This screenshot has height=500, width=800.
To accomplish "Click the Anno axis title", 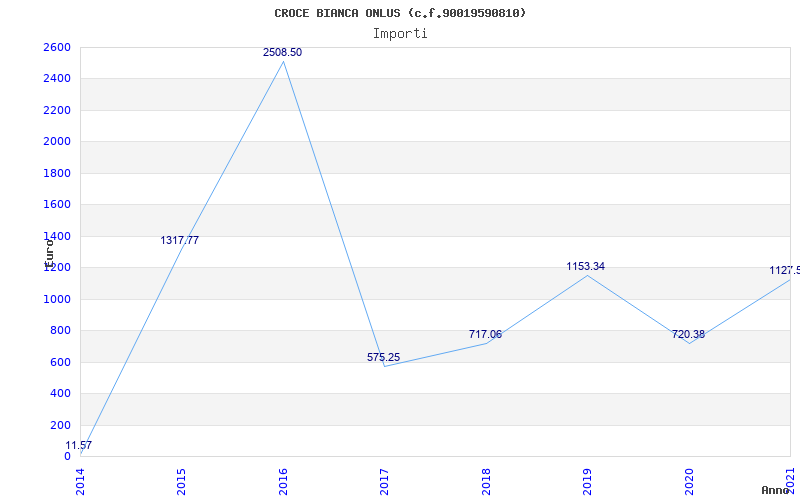I will pos(775,490).
